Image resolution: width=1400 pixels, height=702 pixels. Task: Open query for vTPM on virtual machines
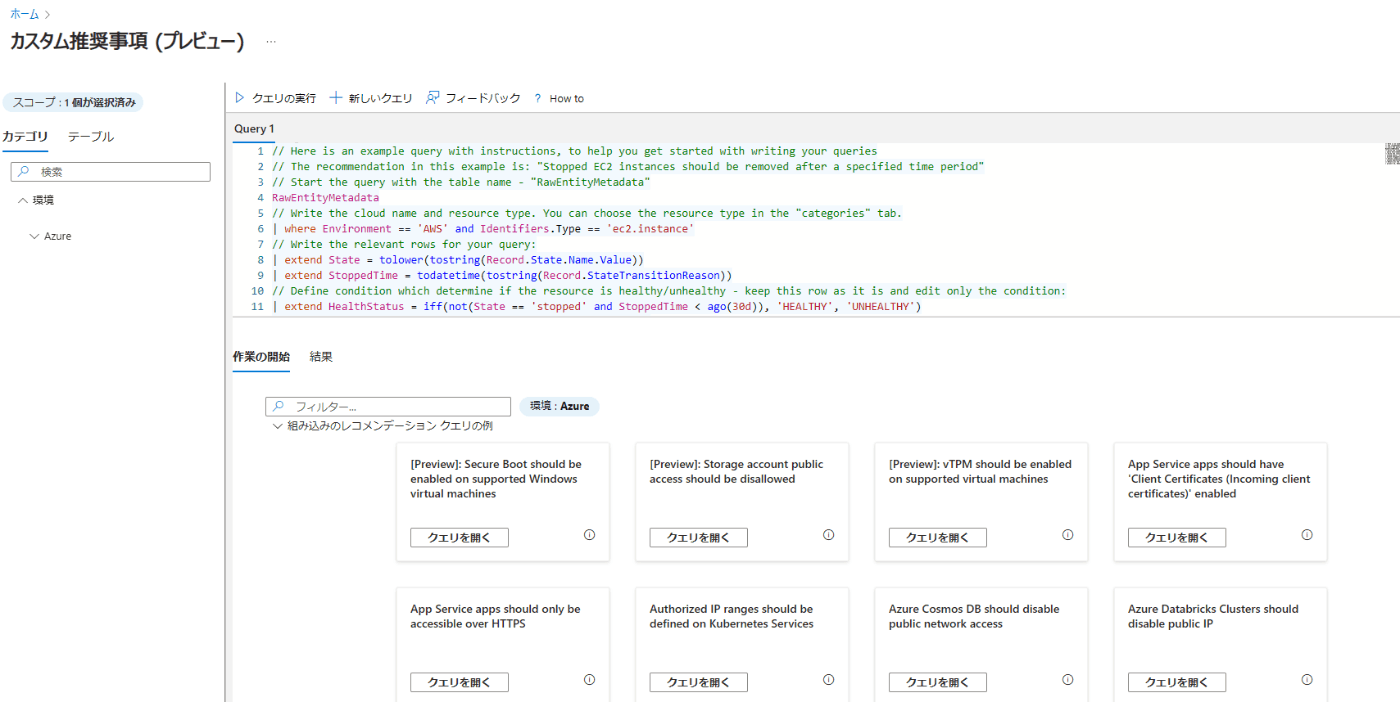click(938, 538)
